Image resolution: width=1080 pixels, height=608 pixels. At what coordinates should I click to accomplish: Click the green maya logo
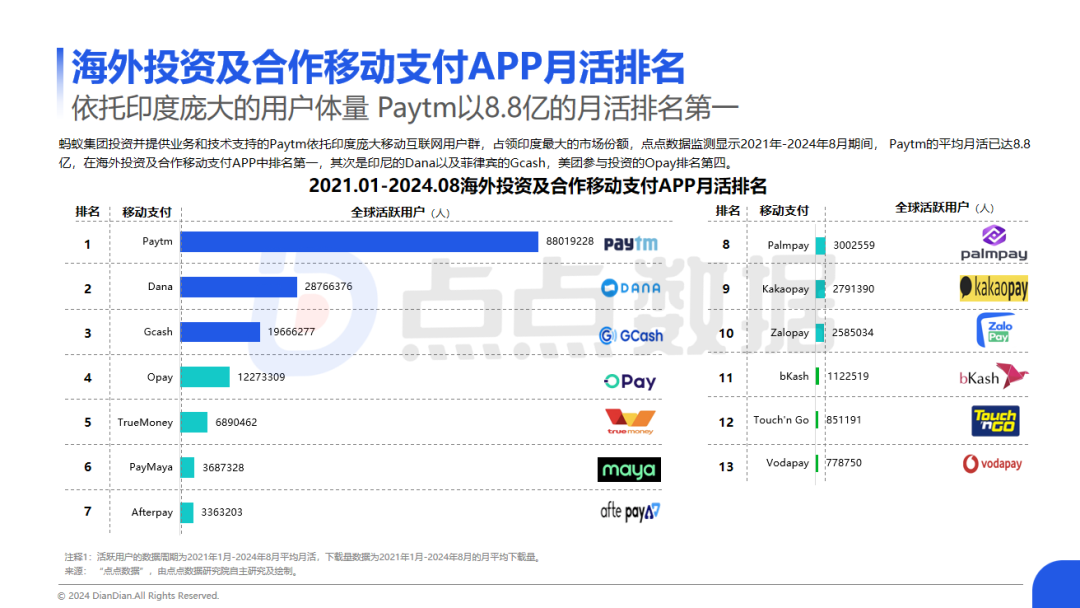[629, 470]
